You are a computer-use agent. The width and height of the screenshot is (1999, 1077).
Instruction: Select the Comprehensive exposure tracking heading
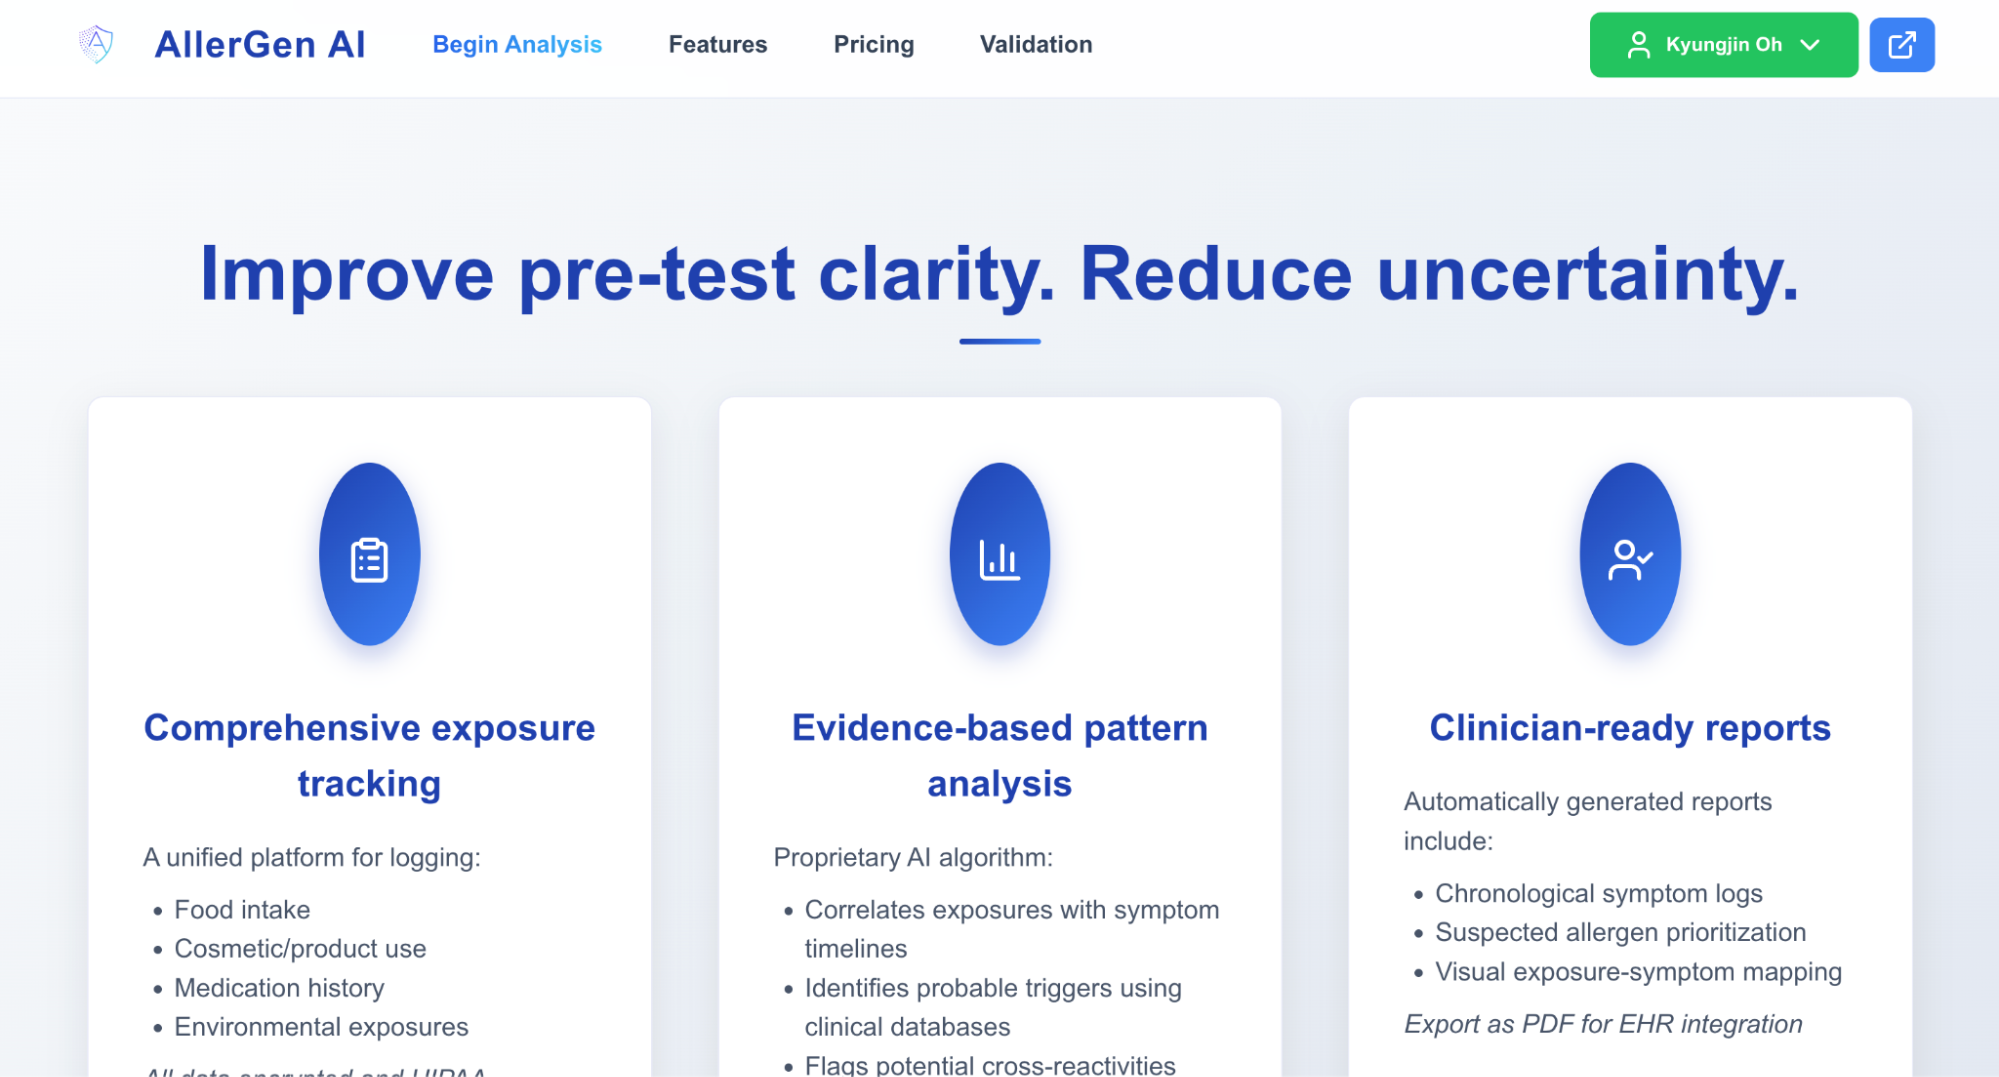click(369, 755)
